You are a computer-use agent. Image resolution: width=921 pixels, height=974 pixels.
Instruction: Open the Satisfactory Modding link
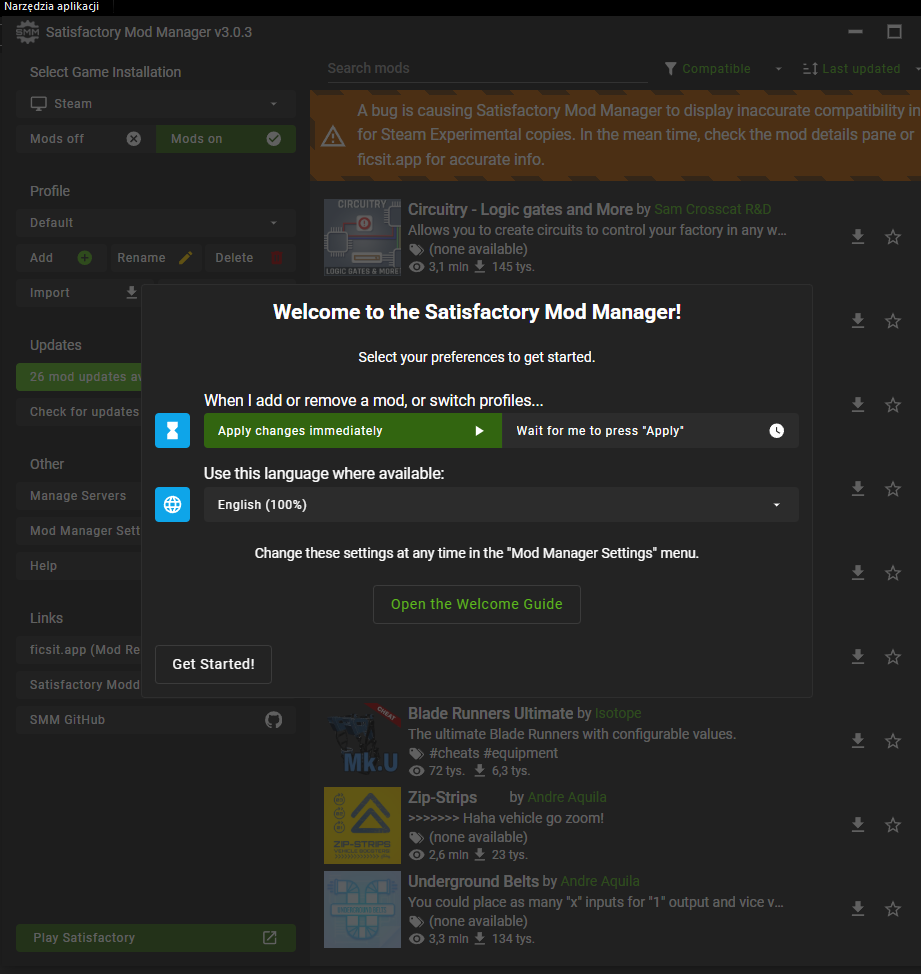(x=79, y=685)
